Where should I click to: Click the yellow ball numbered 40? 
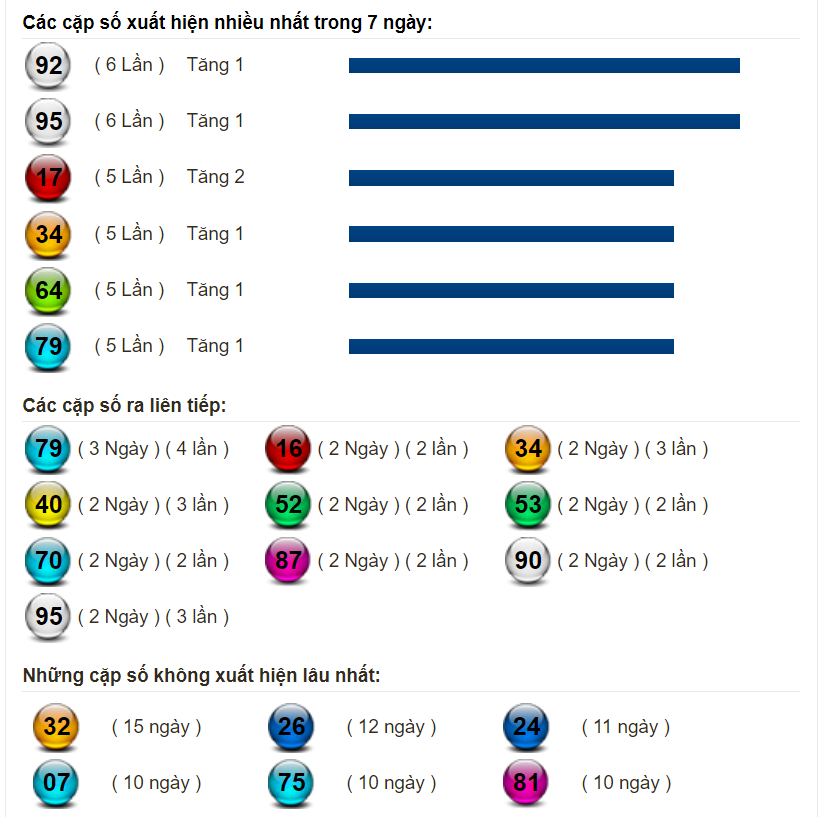click(48, 504)
